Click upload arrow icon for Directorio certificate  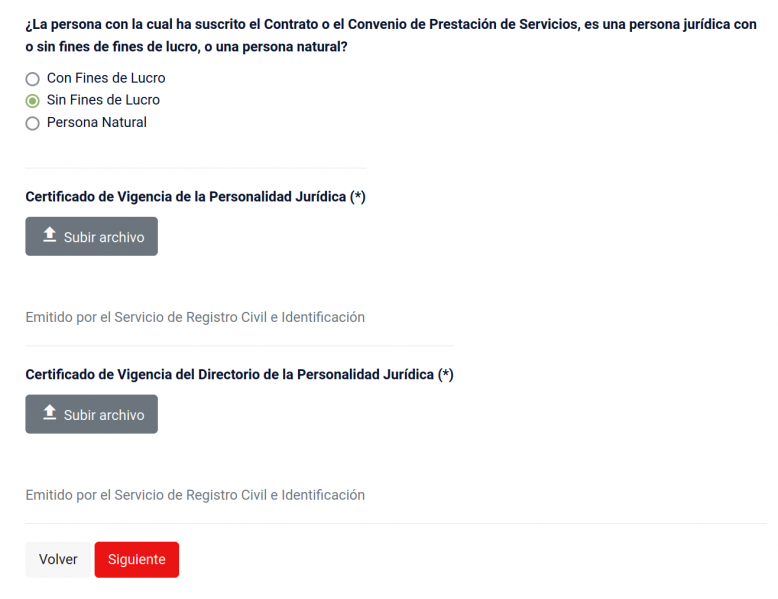[49, 413]
